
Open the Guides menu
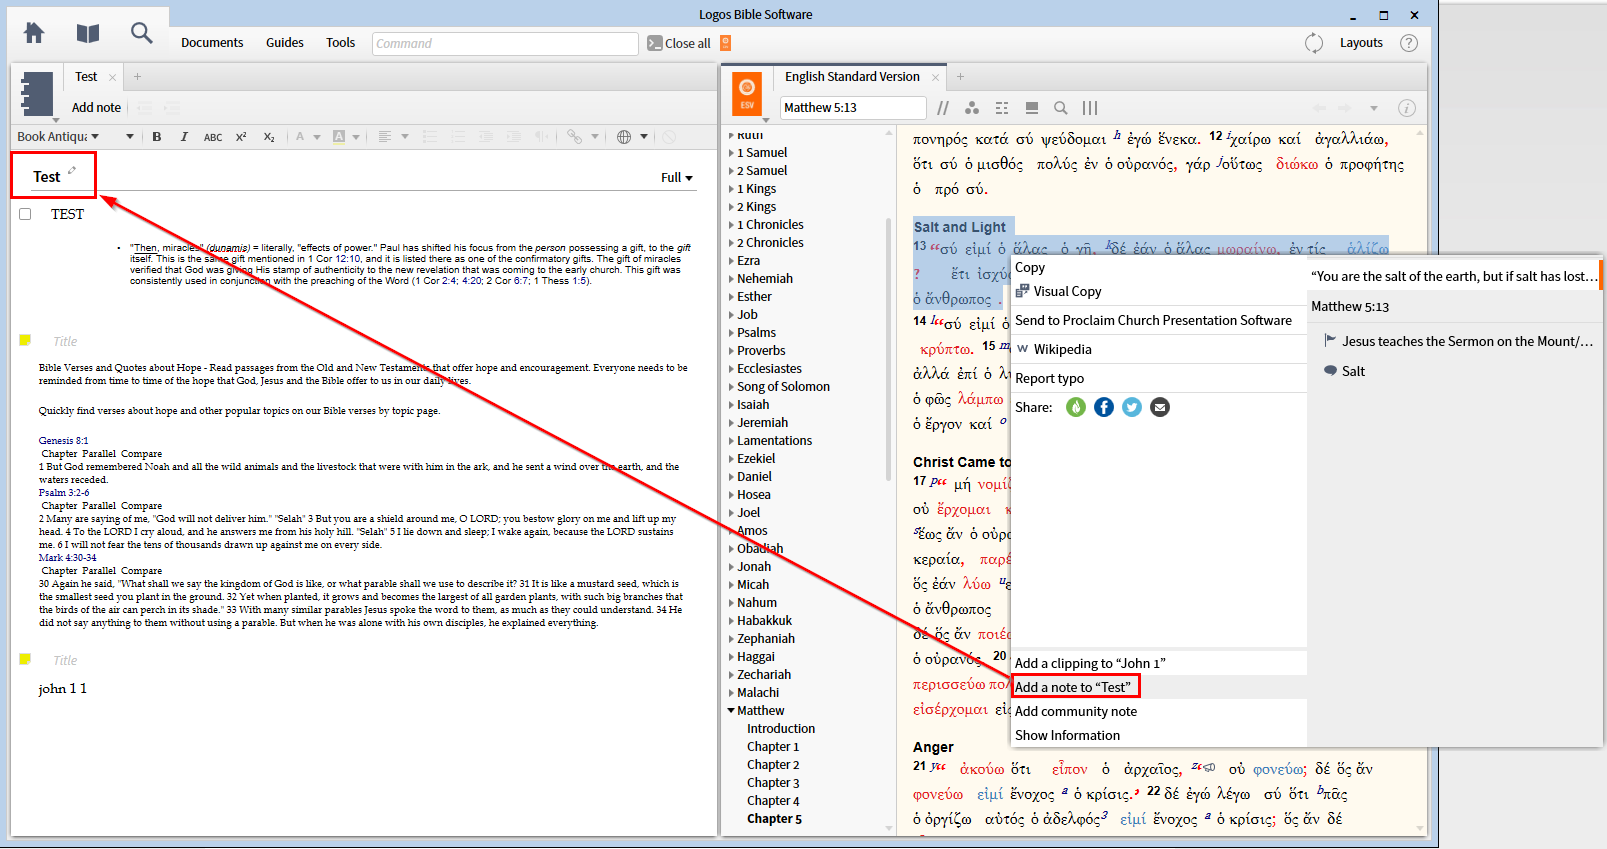tap(284, 43)
